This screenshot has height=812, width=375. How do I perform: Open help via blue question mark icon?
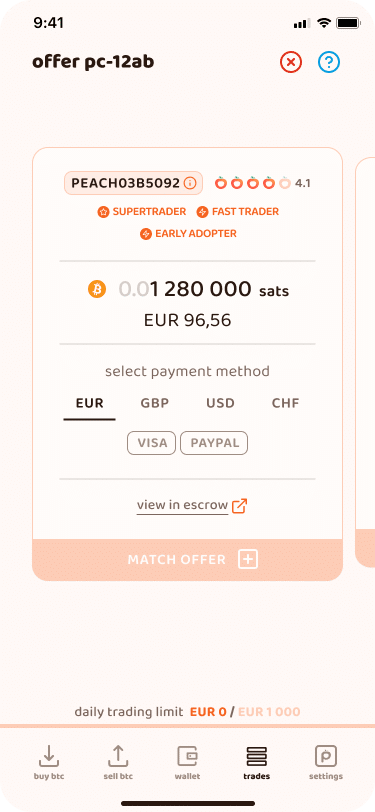(329, 63)
